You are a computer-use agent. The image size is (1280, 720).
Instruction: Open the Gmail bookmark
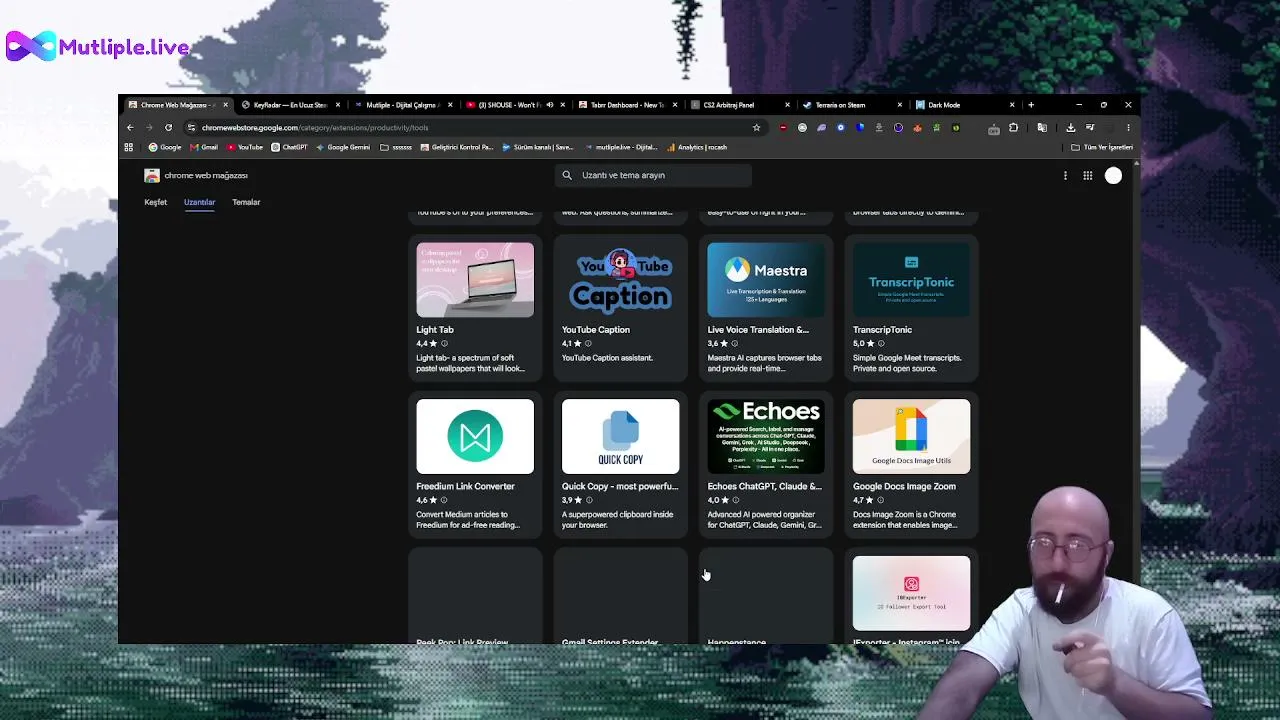(204, 147)
